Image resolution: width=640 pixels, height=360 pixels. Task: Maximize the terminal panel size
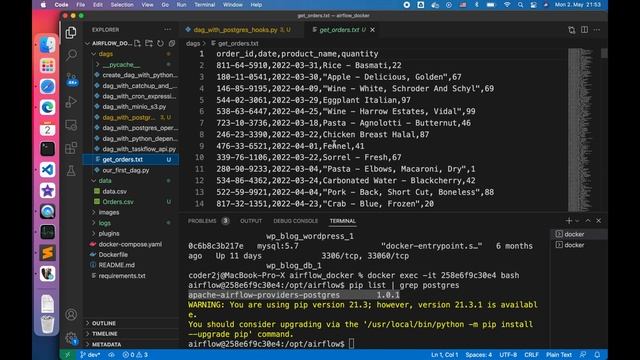(x=588, y=220)
